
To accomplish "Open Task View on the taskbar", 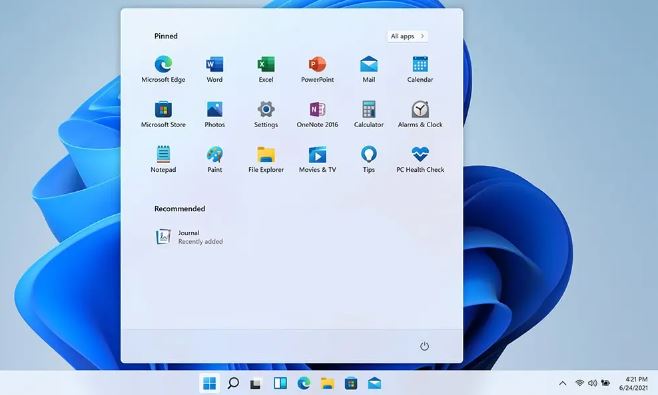I will 256,384.
